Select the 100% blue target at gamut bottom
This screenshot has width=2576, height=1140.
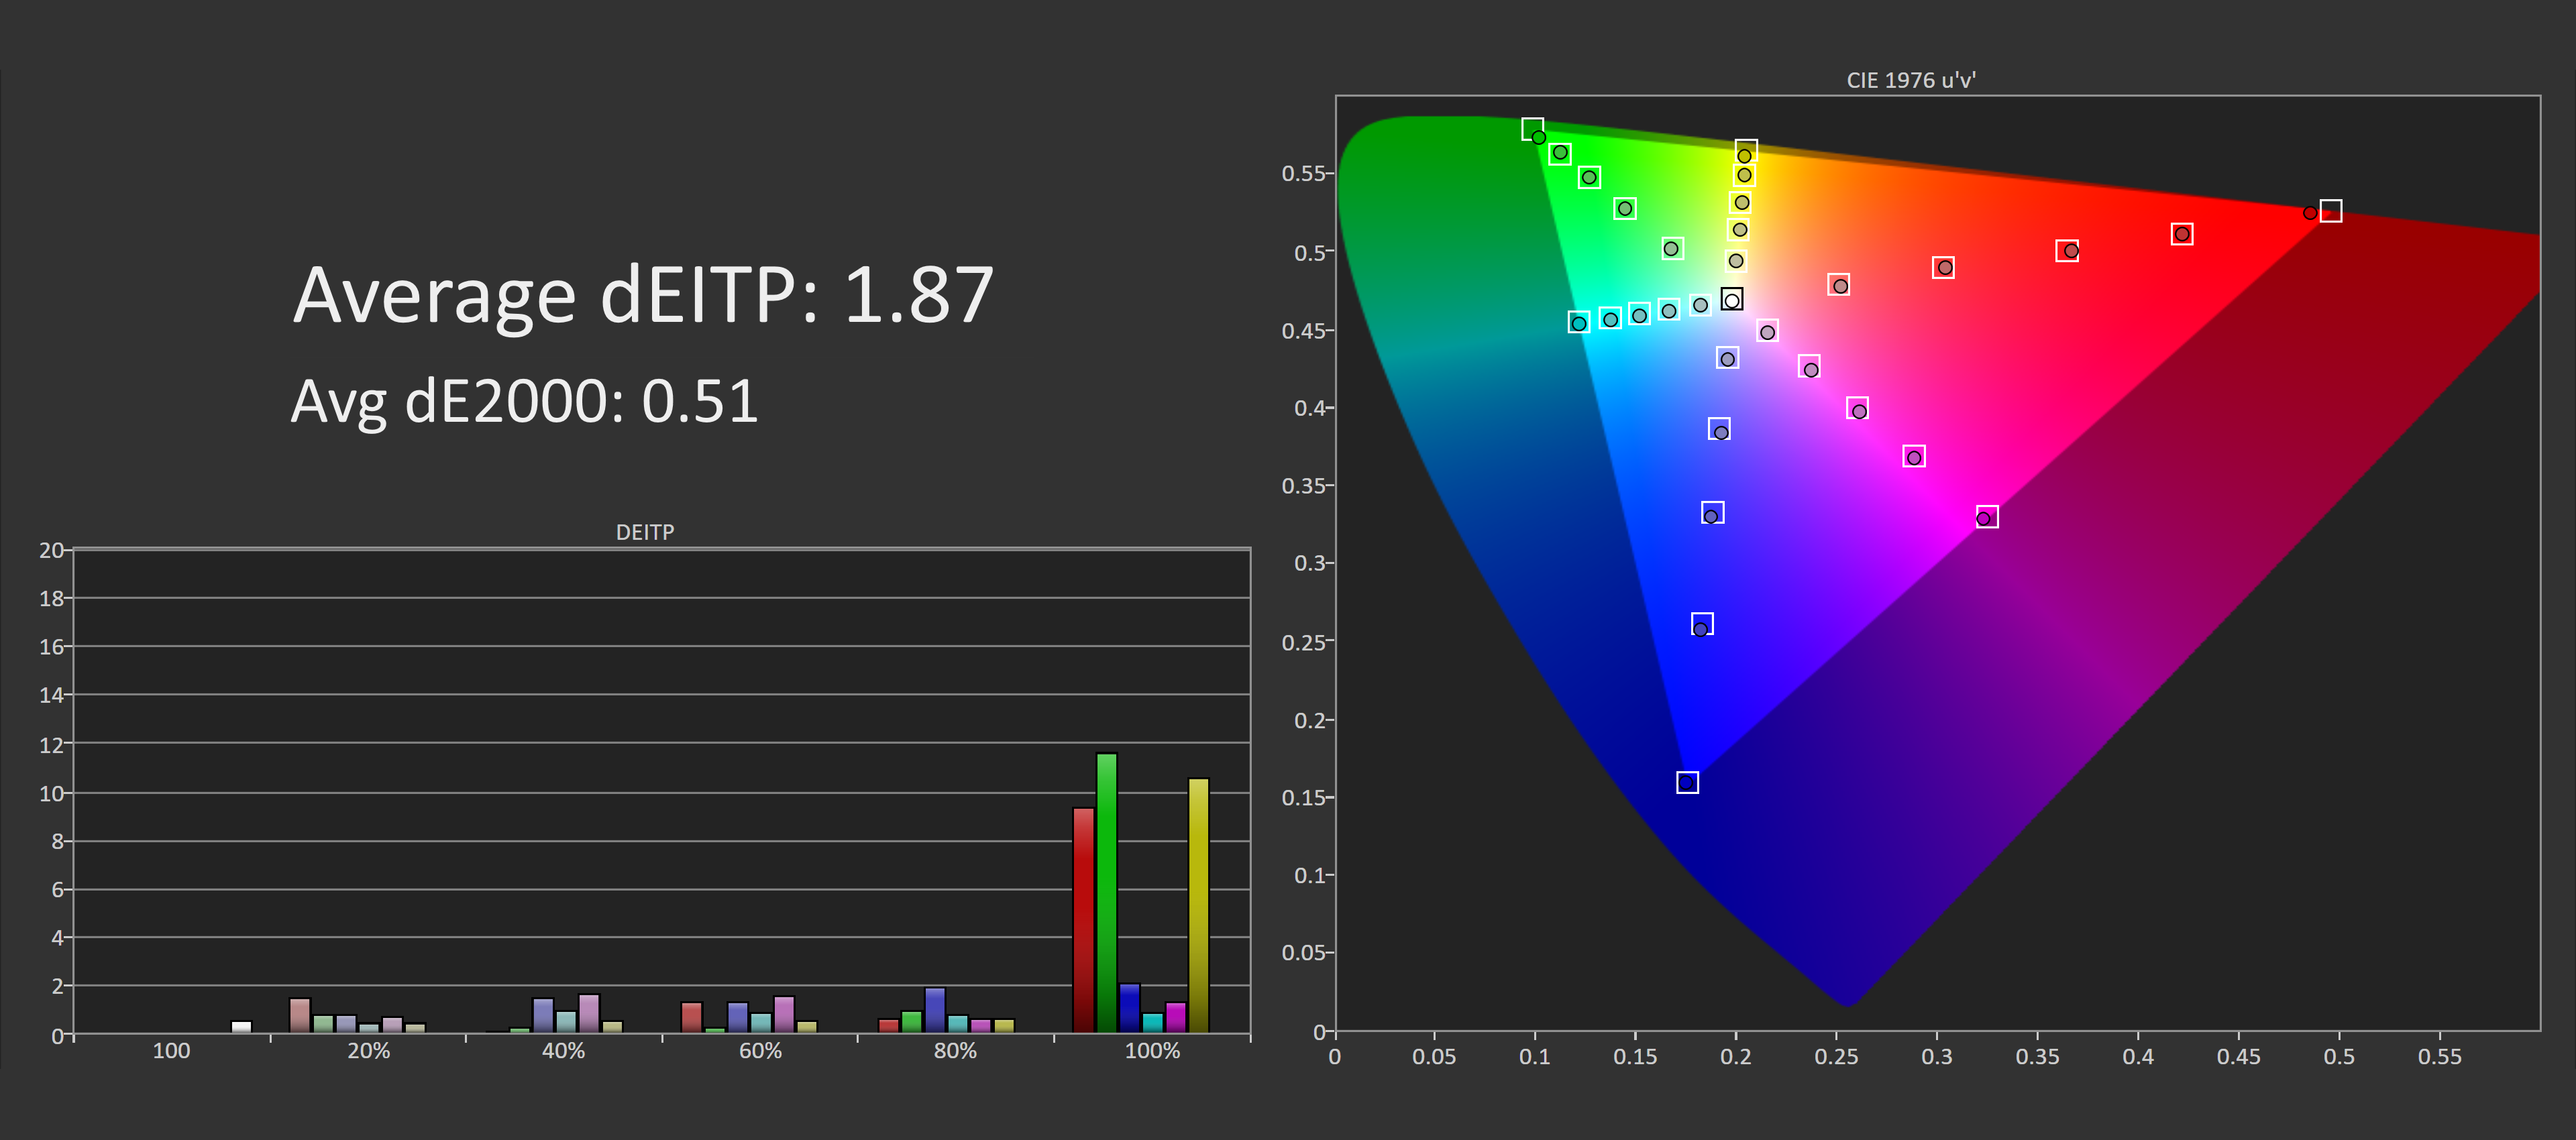pos(1687,782)
